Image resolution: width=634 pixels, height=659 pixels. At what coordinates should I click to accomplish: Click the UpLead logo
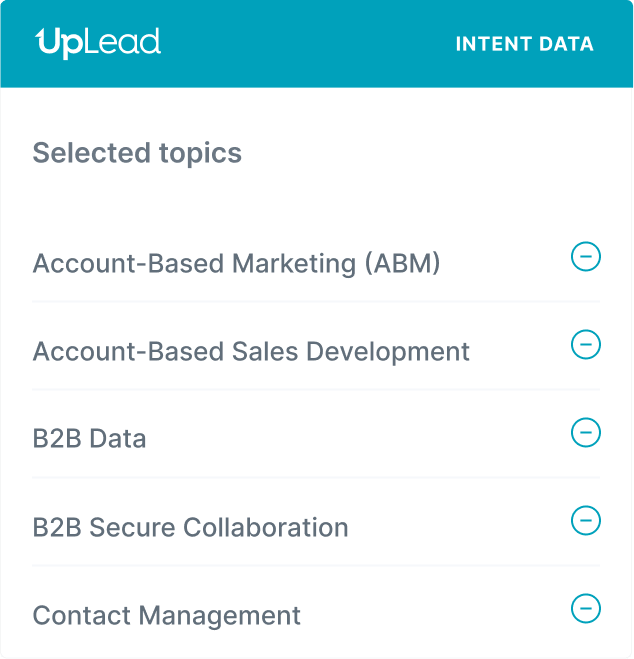point(98,43)
